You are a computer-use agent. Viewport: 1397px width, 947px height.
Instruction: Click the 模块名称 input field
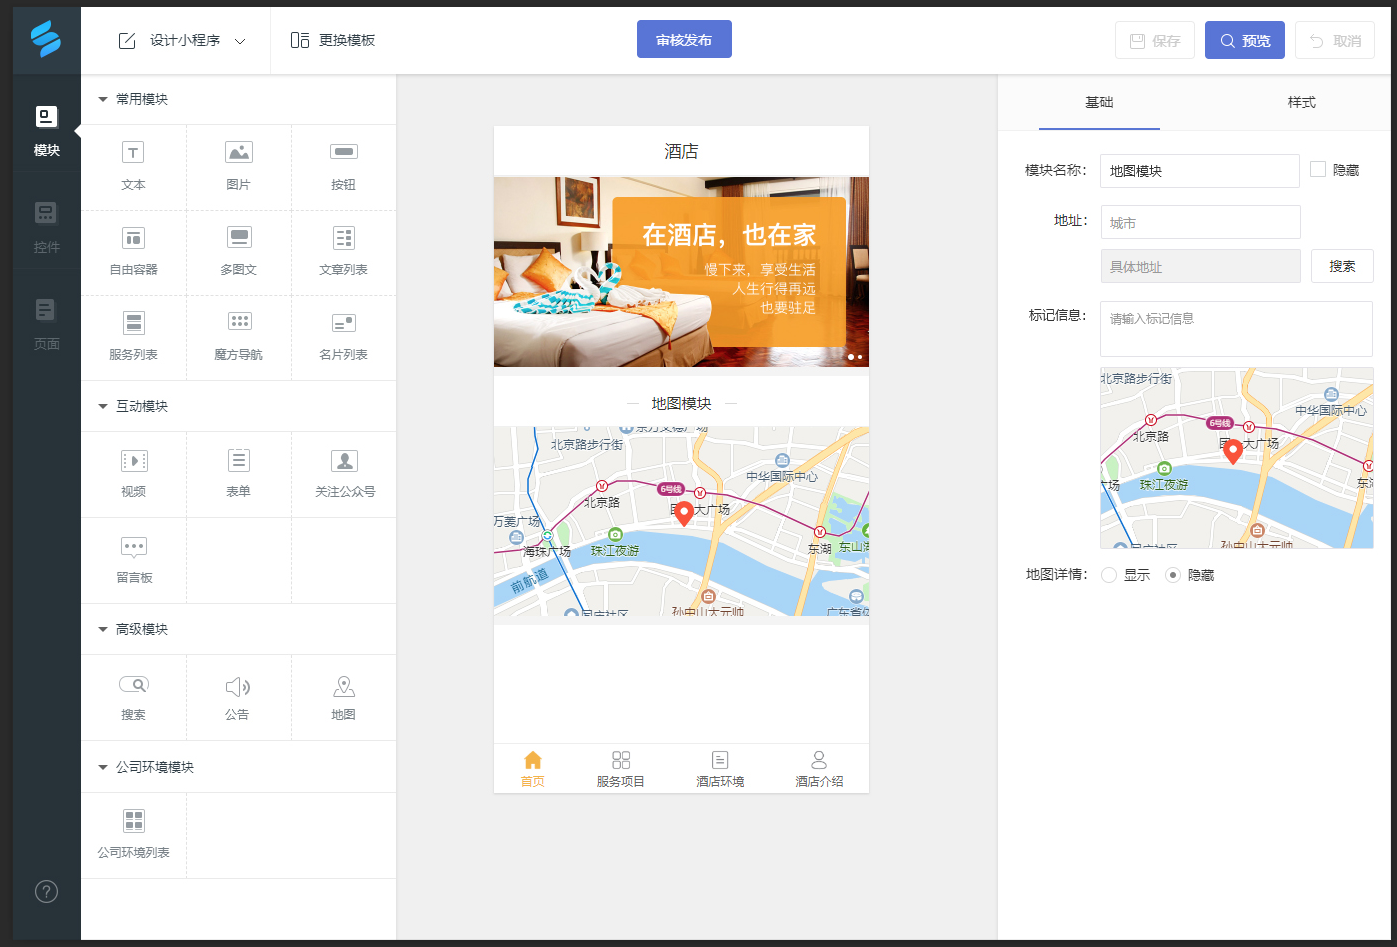point(1200,171)
